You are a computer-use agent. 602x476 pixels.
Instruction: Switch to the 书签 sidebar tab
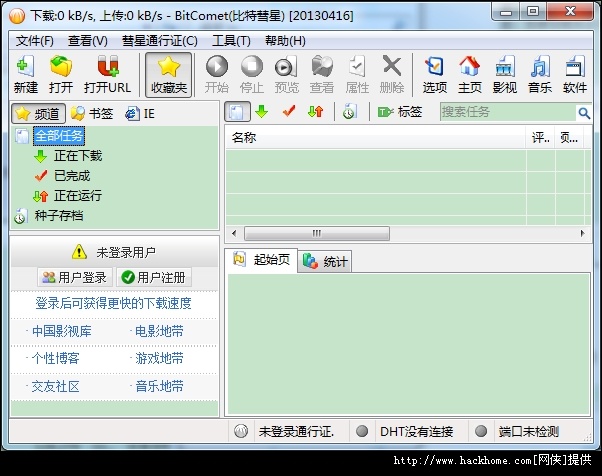92,113
